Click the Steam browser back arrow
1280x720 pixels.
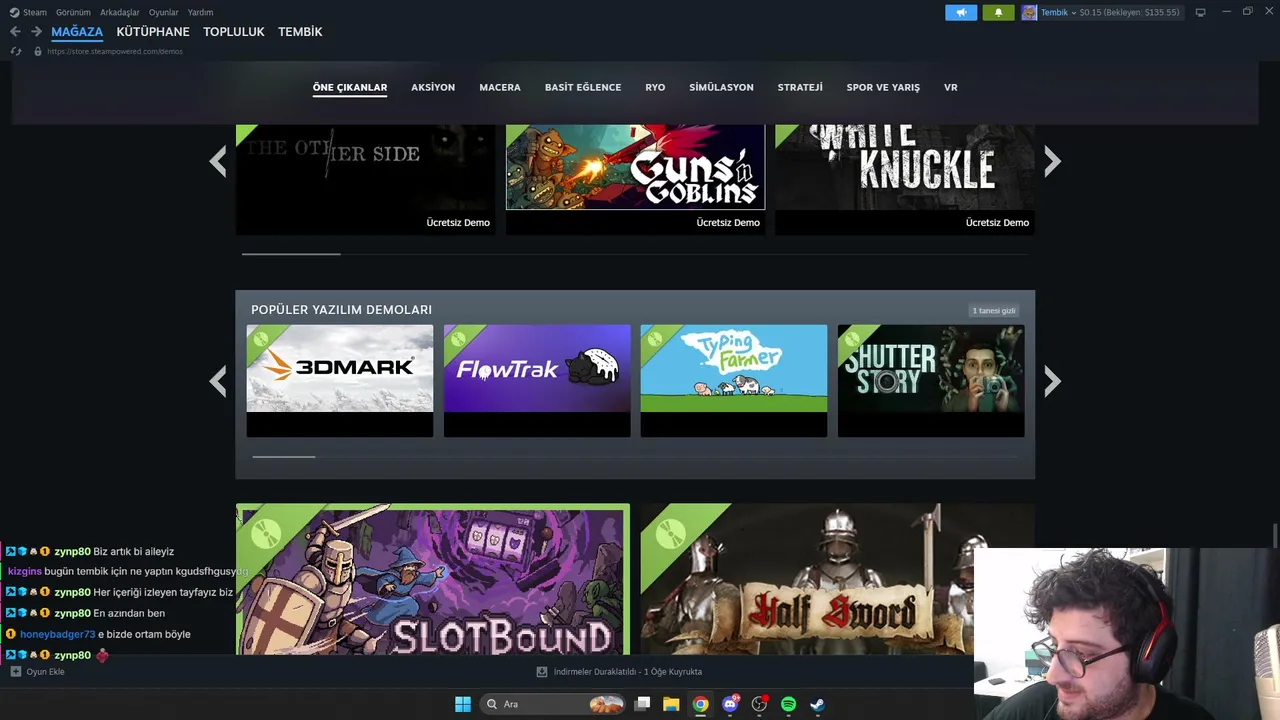15,32
